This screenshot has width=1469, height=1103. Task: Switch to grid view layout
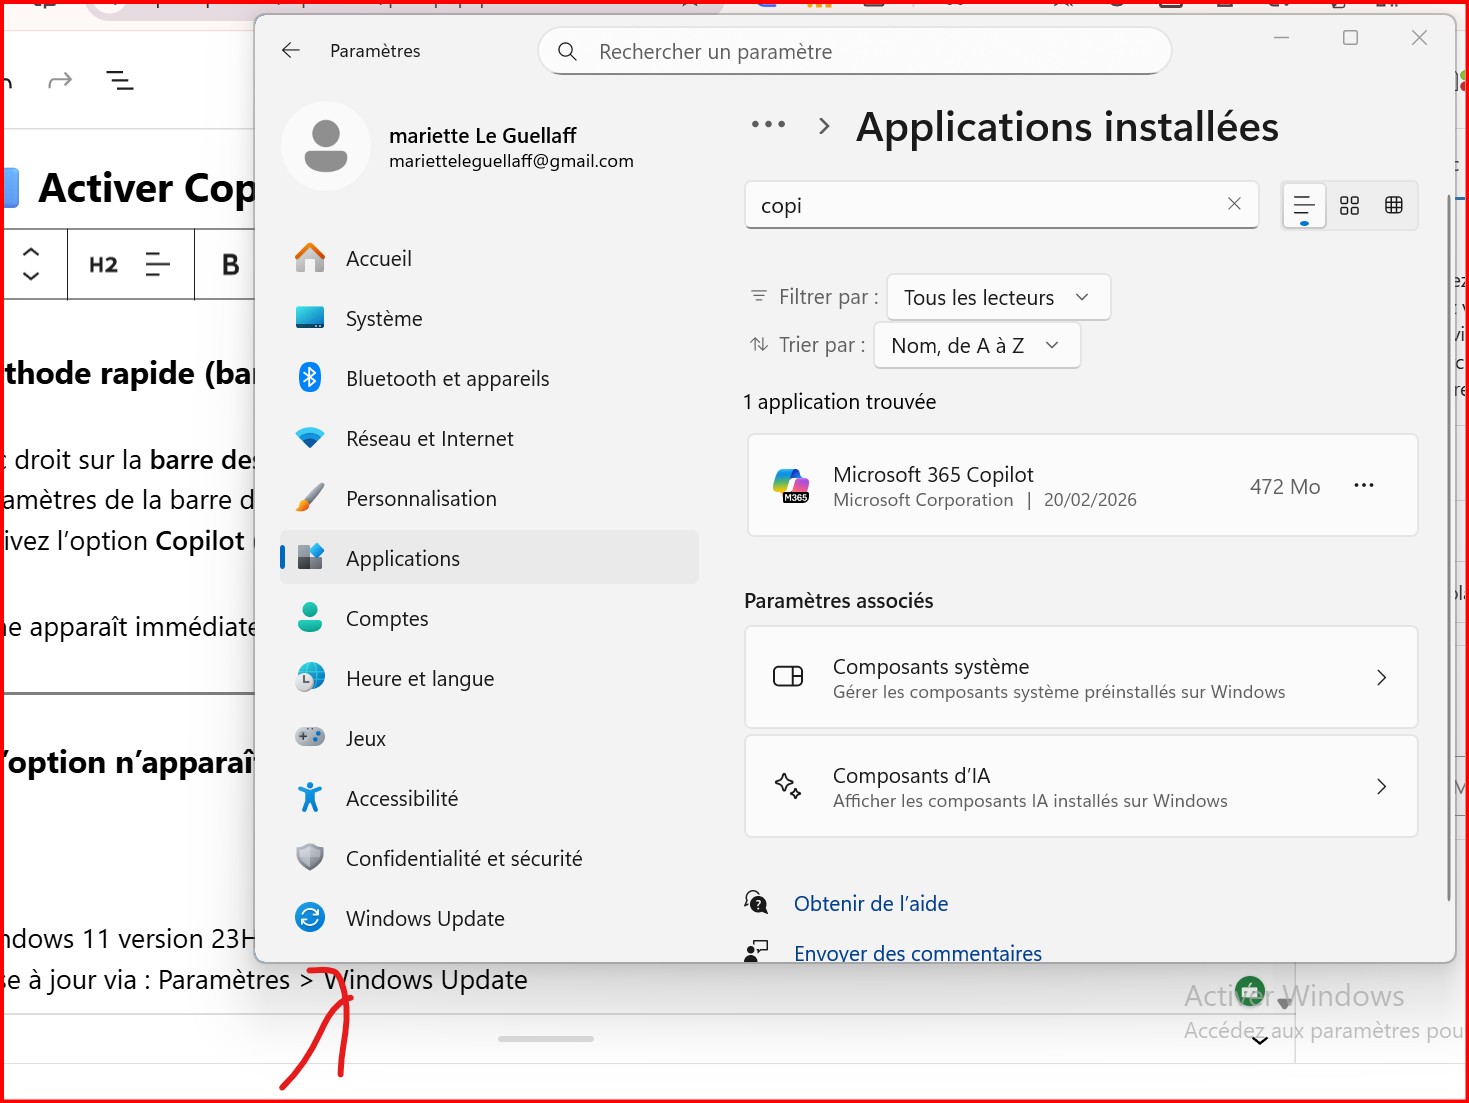tap(1349, 206)
